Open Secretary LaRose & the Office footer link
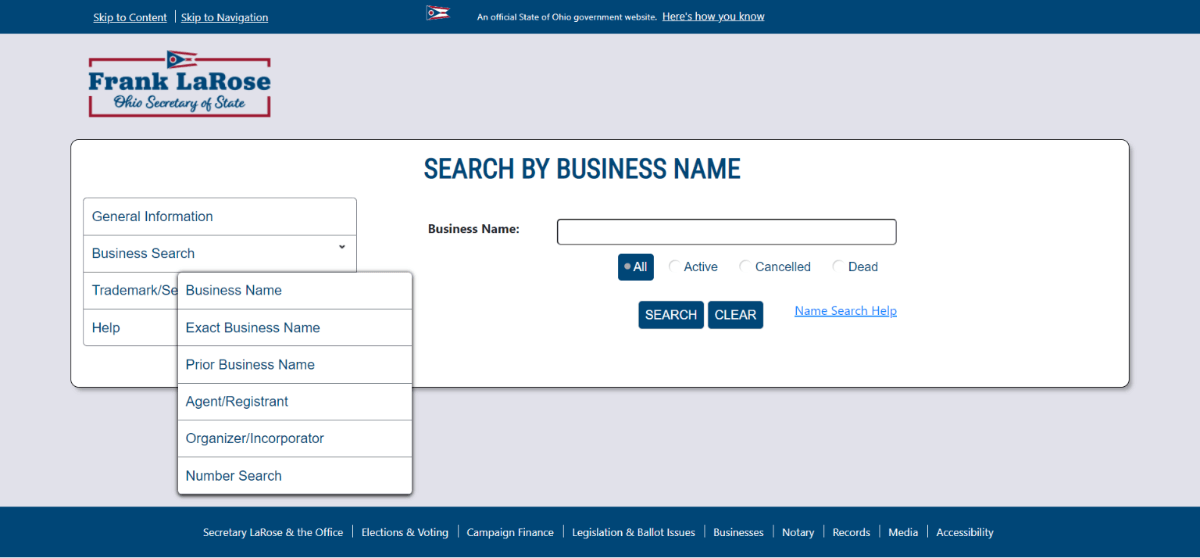Image resolution: width=1200 pixels, height=558 pixels. (x=273, y=532)
